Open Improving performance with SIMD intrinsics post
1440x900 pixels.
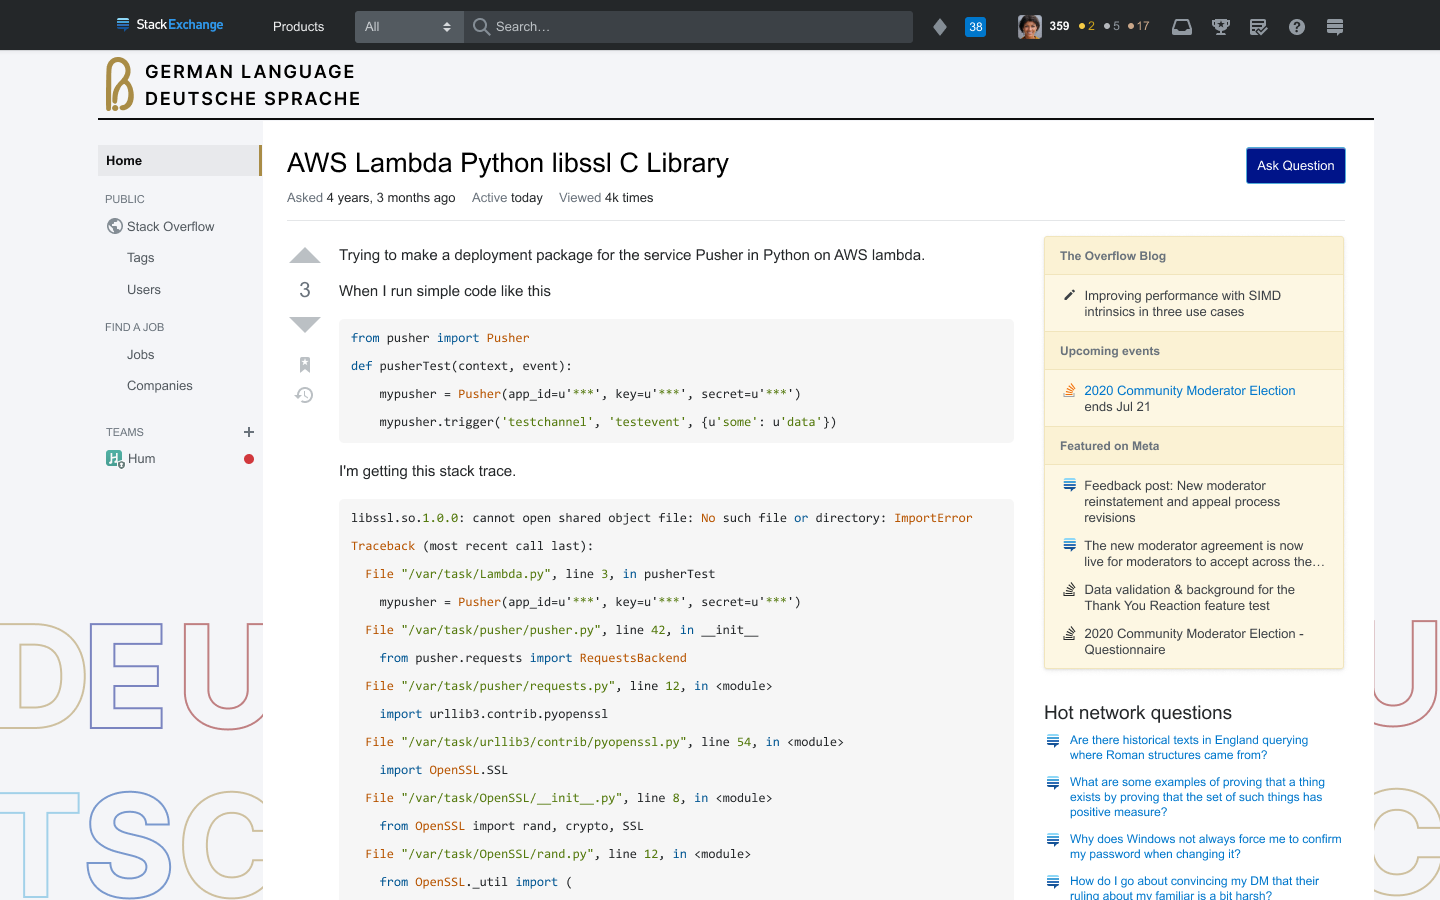pyautogui.click(x=1182, y=304)
